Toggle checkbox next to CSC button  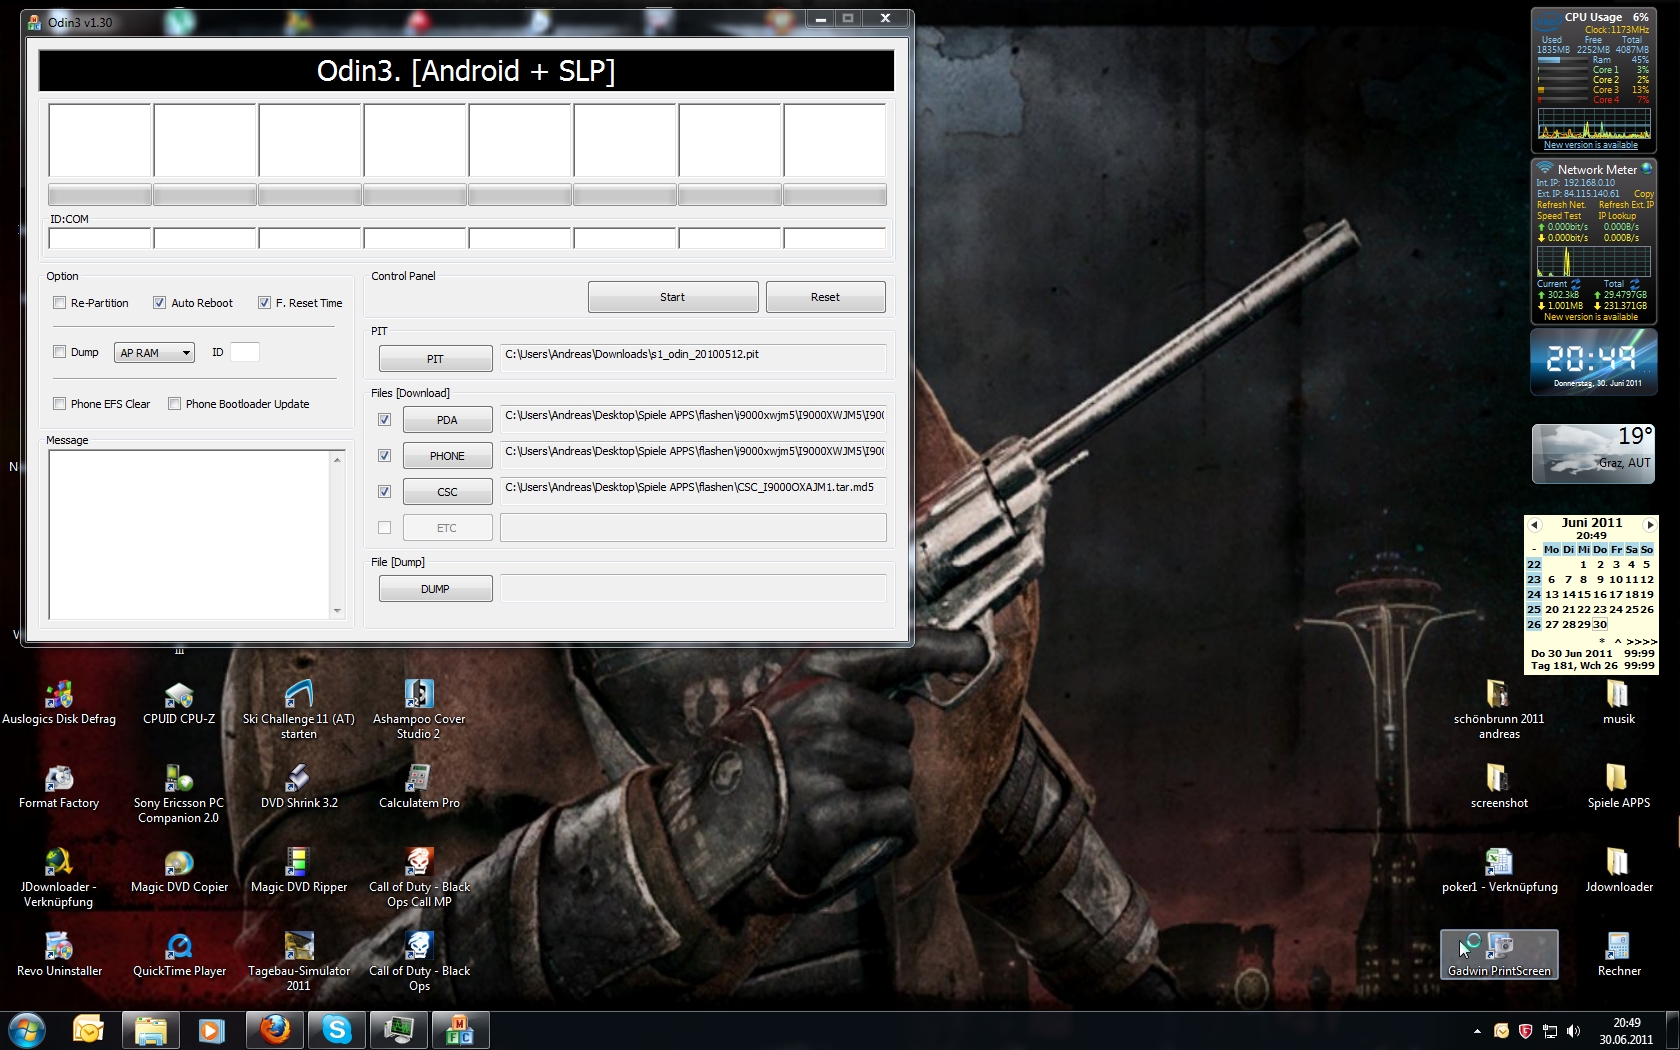pos(384,492)
